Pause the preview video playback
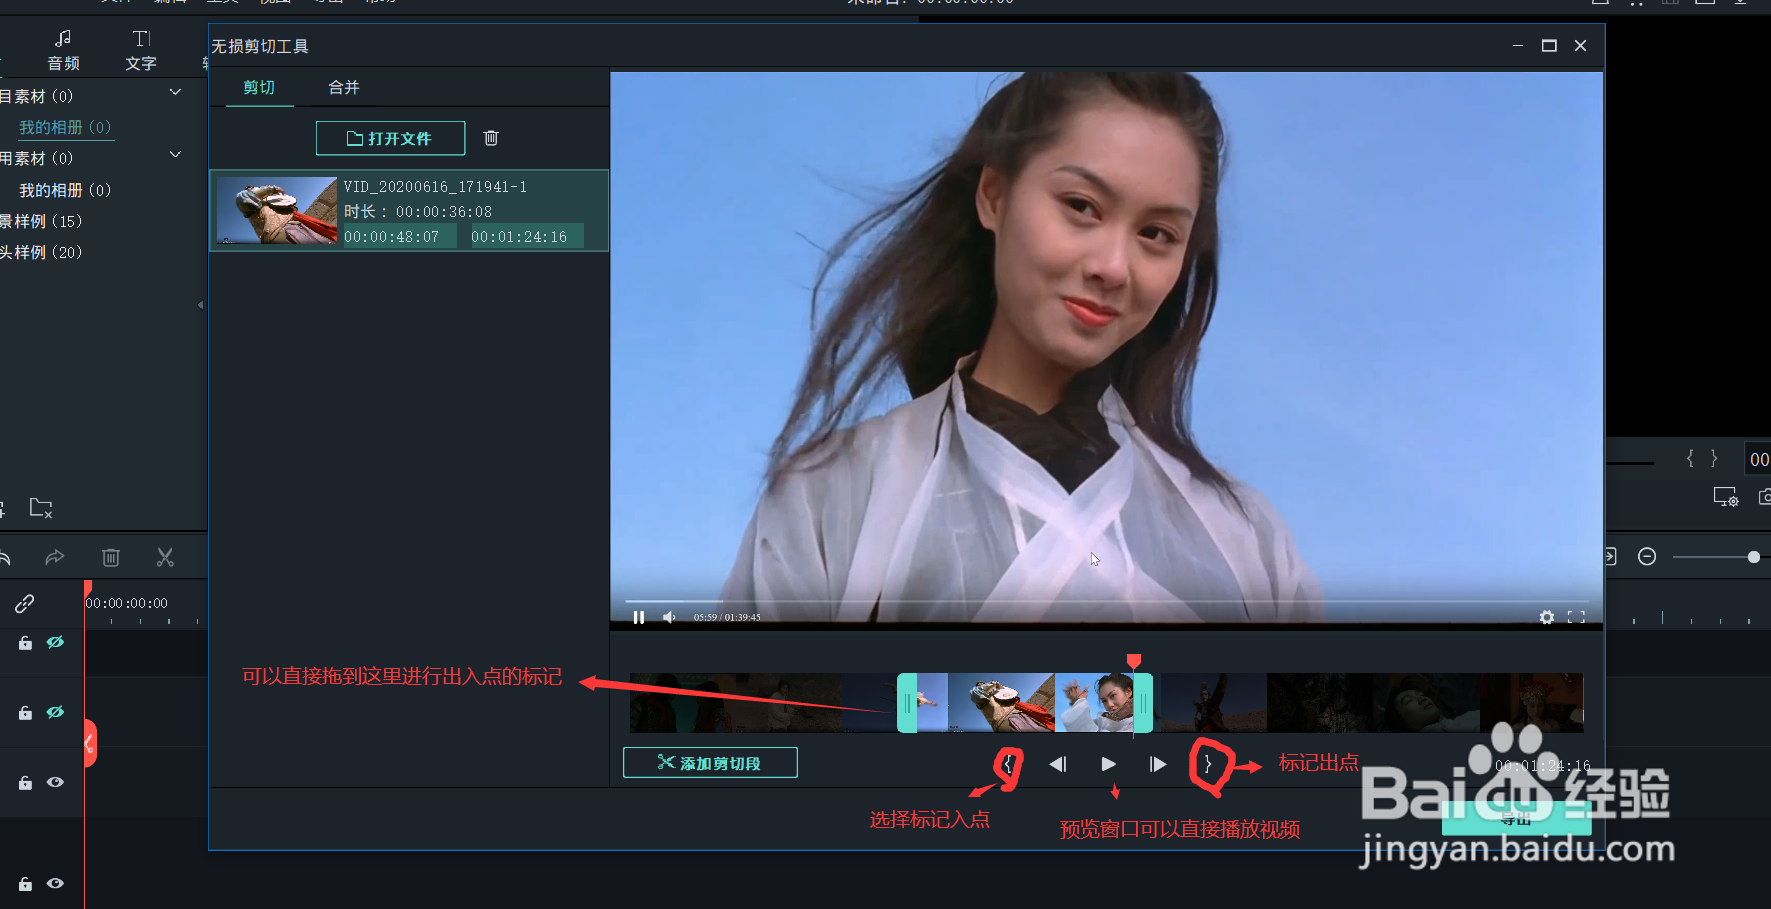Image resolution: width=1771 pixels, height=909 pixels. tap(638, 617)
